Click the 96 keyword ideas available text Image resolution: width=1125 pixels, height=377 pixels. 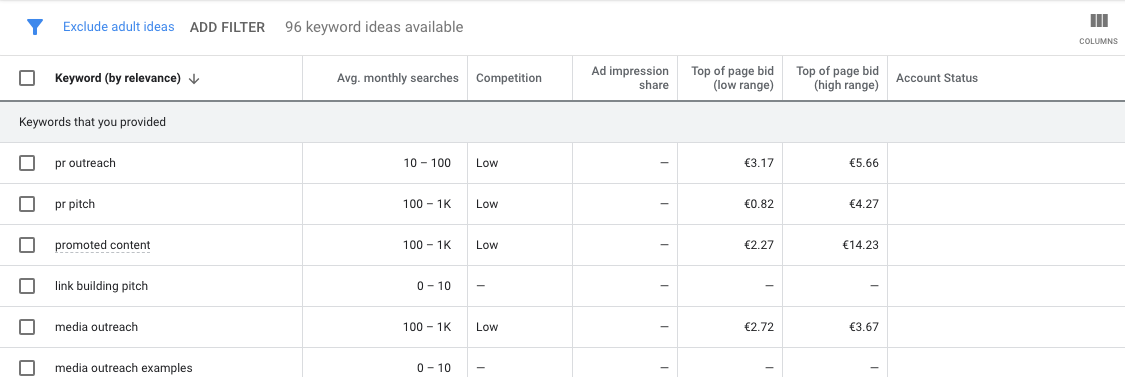click(374, 27)
